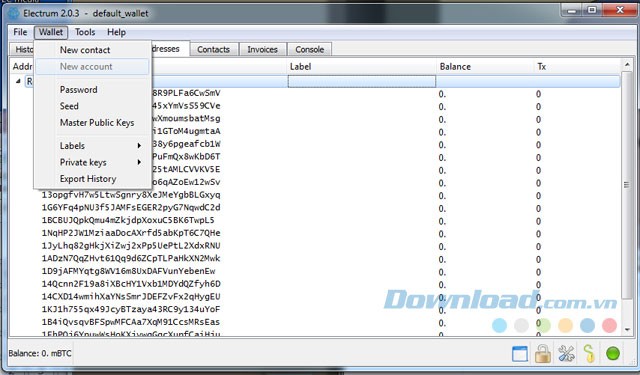Image resolution: width=640 pixels, height=375 pixels.
Task: Click the scrollbar up arrow
Action: click(627, 65)
